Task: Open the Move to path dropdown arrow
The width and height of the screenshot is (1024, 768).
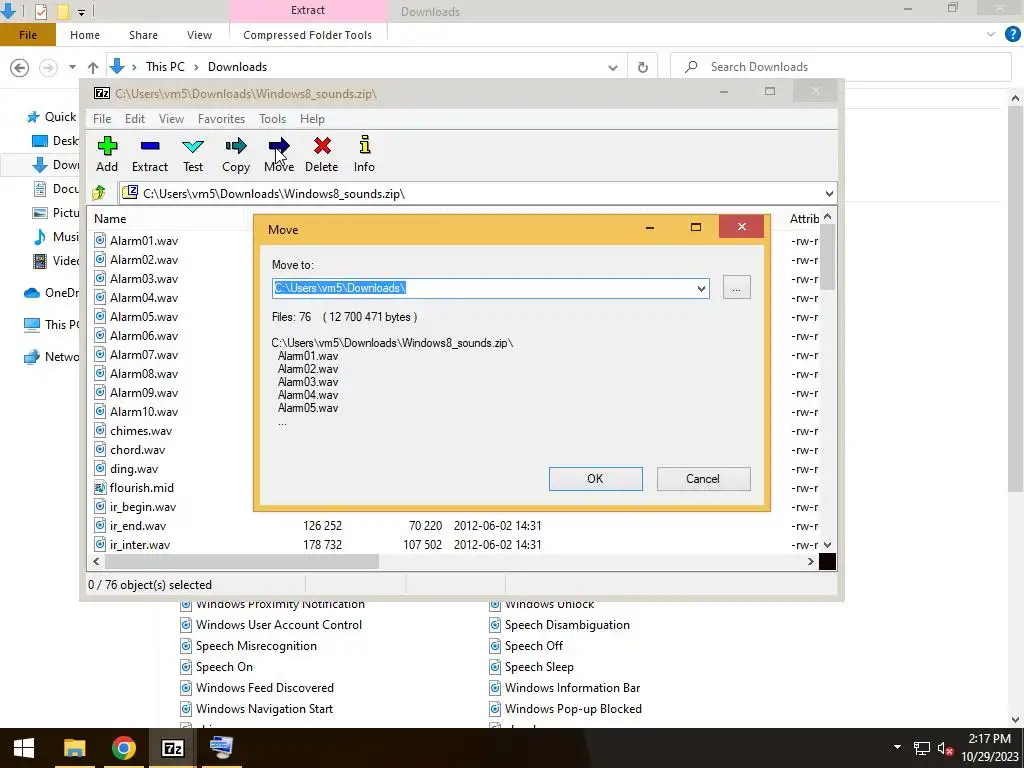Action: coord(701,288)
